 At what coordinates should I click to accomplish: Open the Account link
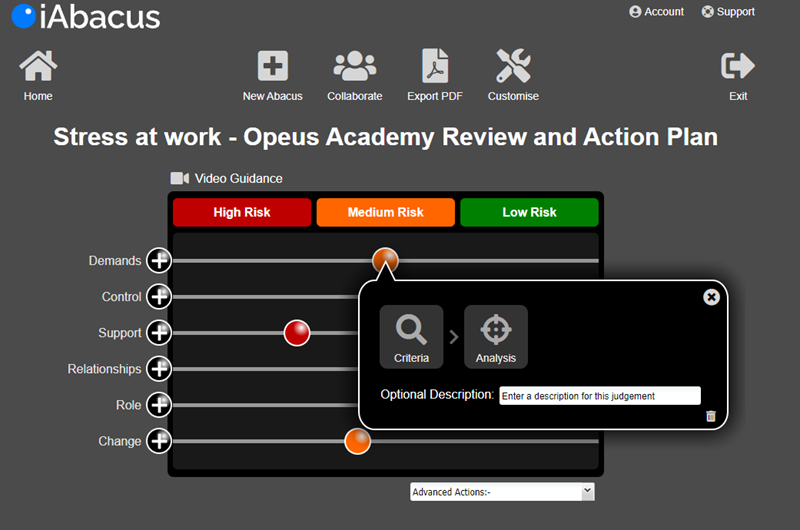pyautogui.click(x=656, y=12)
